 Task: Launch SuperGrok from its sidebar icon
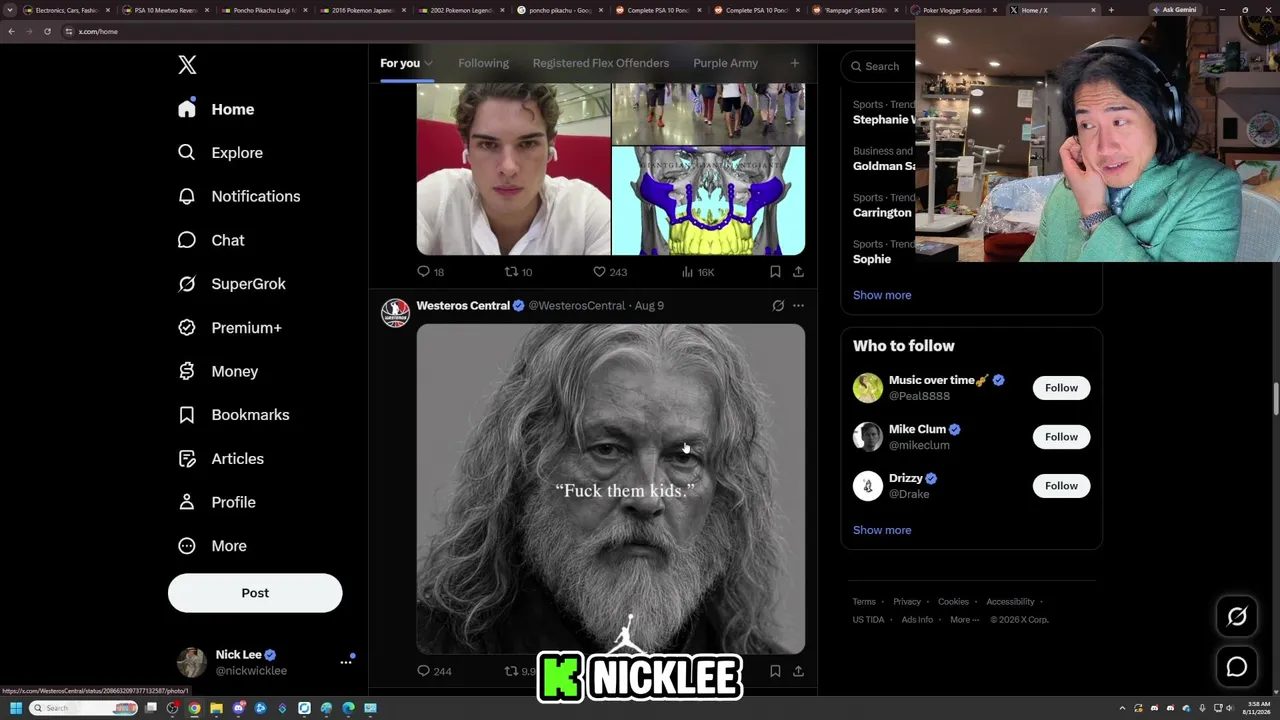point(187,284)
